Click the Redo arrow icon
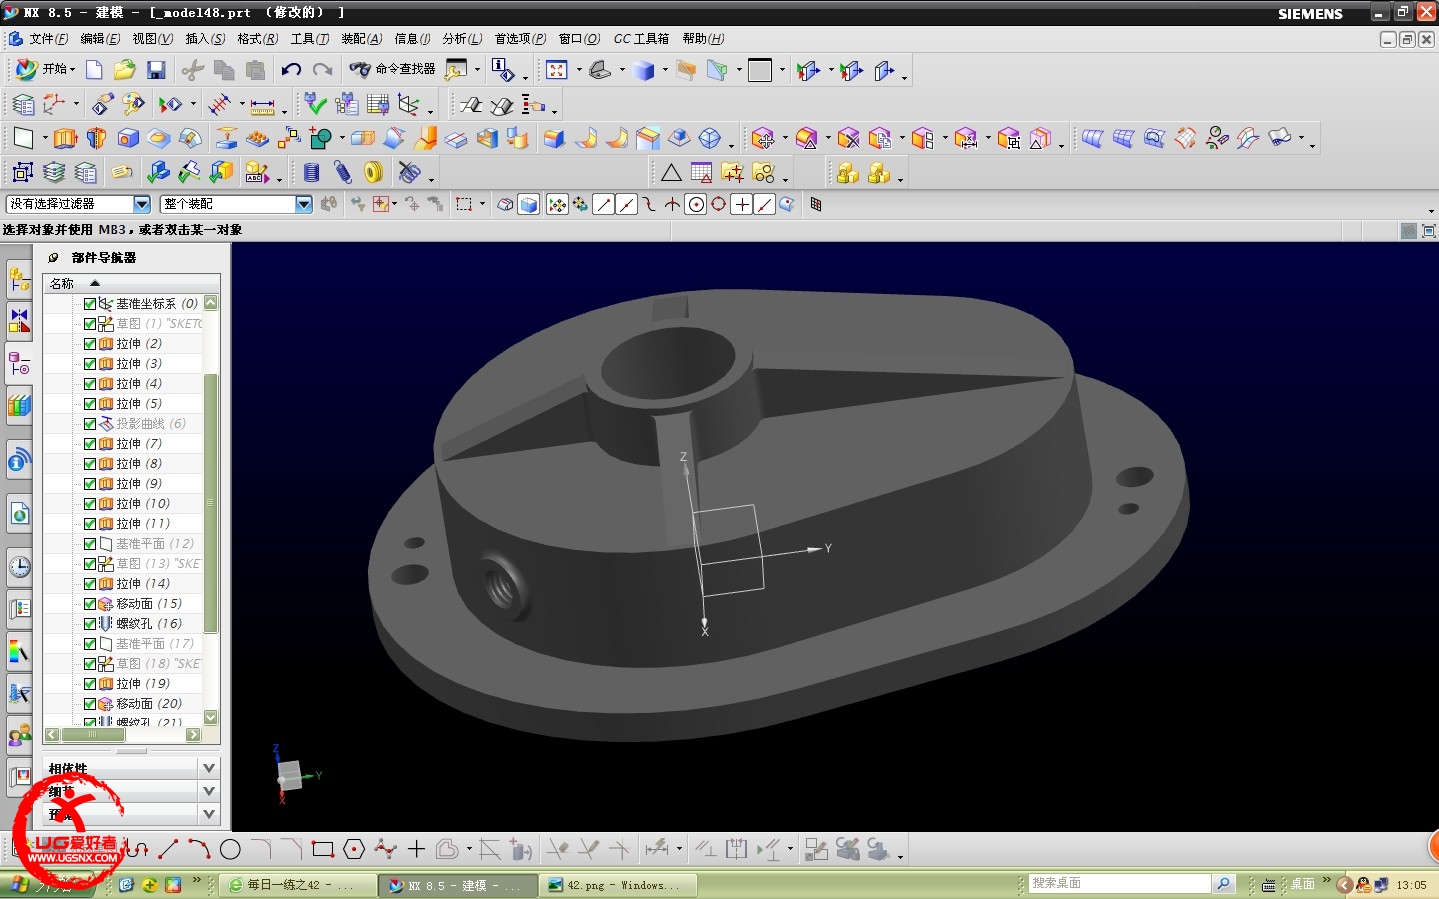Image resolution: width=1439 pixels, height=899 pixels. point(322,69)
